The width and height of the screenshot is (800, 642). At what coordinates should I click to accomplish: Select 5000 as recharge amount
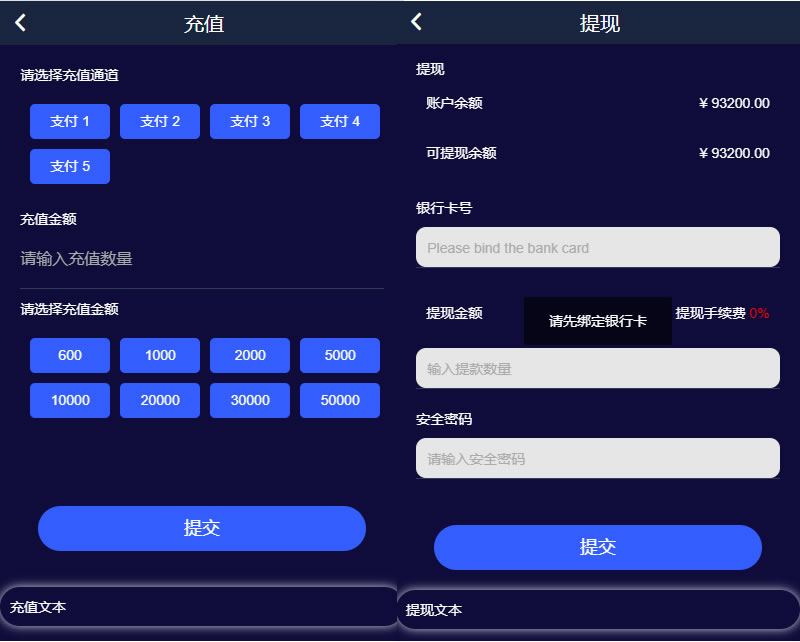click(x=340, y=355)
